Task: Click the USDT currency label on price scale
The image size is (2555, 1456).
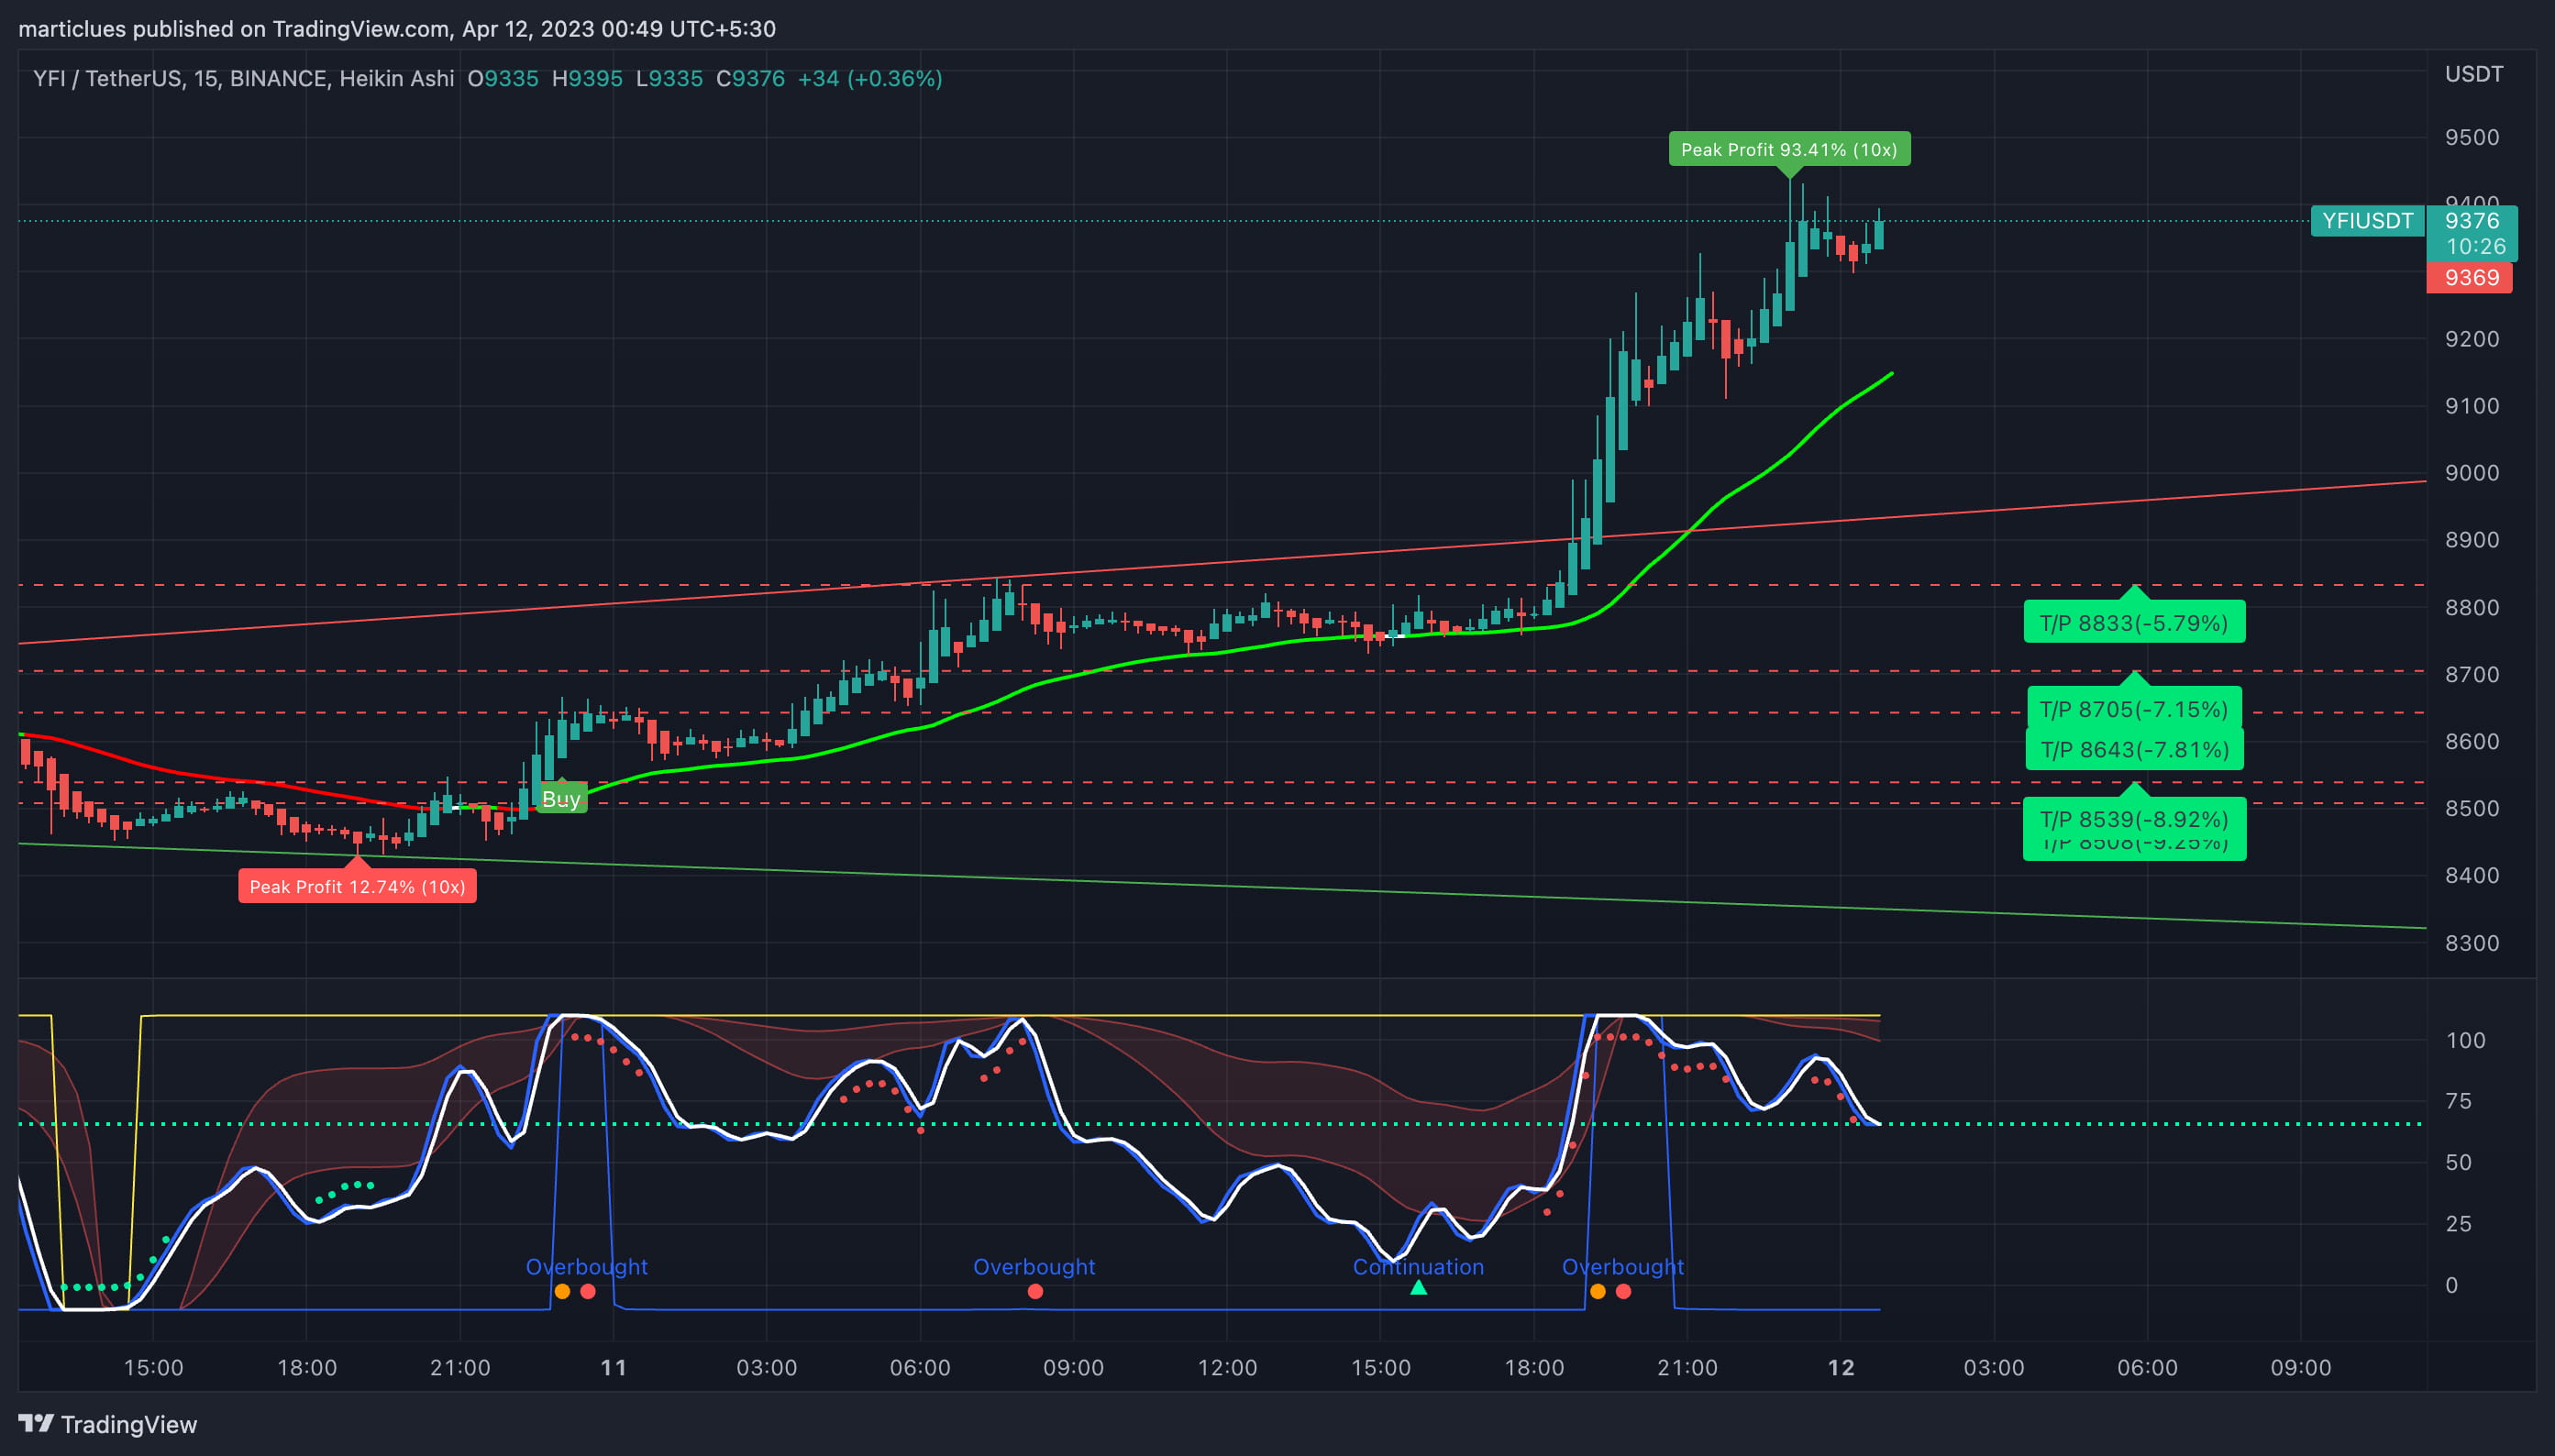Action: [2474, 73]
